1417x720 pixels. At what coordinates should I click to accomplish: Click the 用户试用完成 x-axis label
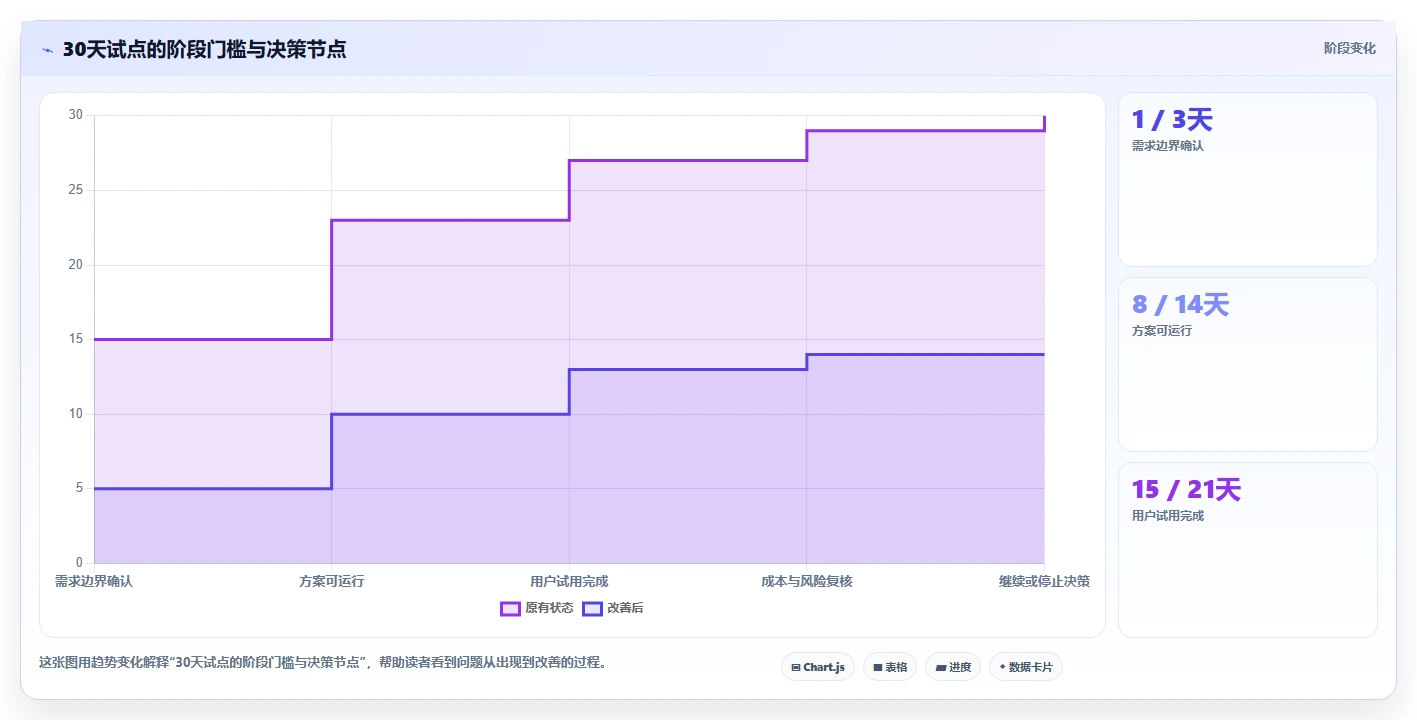click(x=569, y=581)
